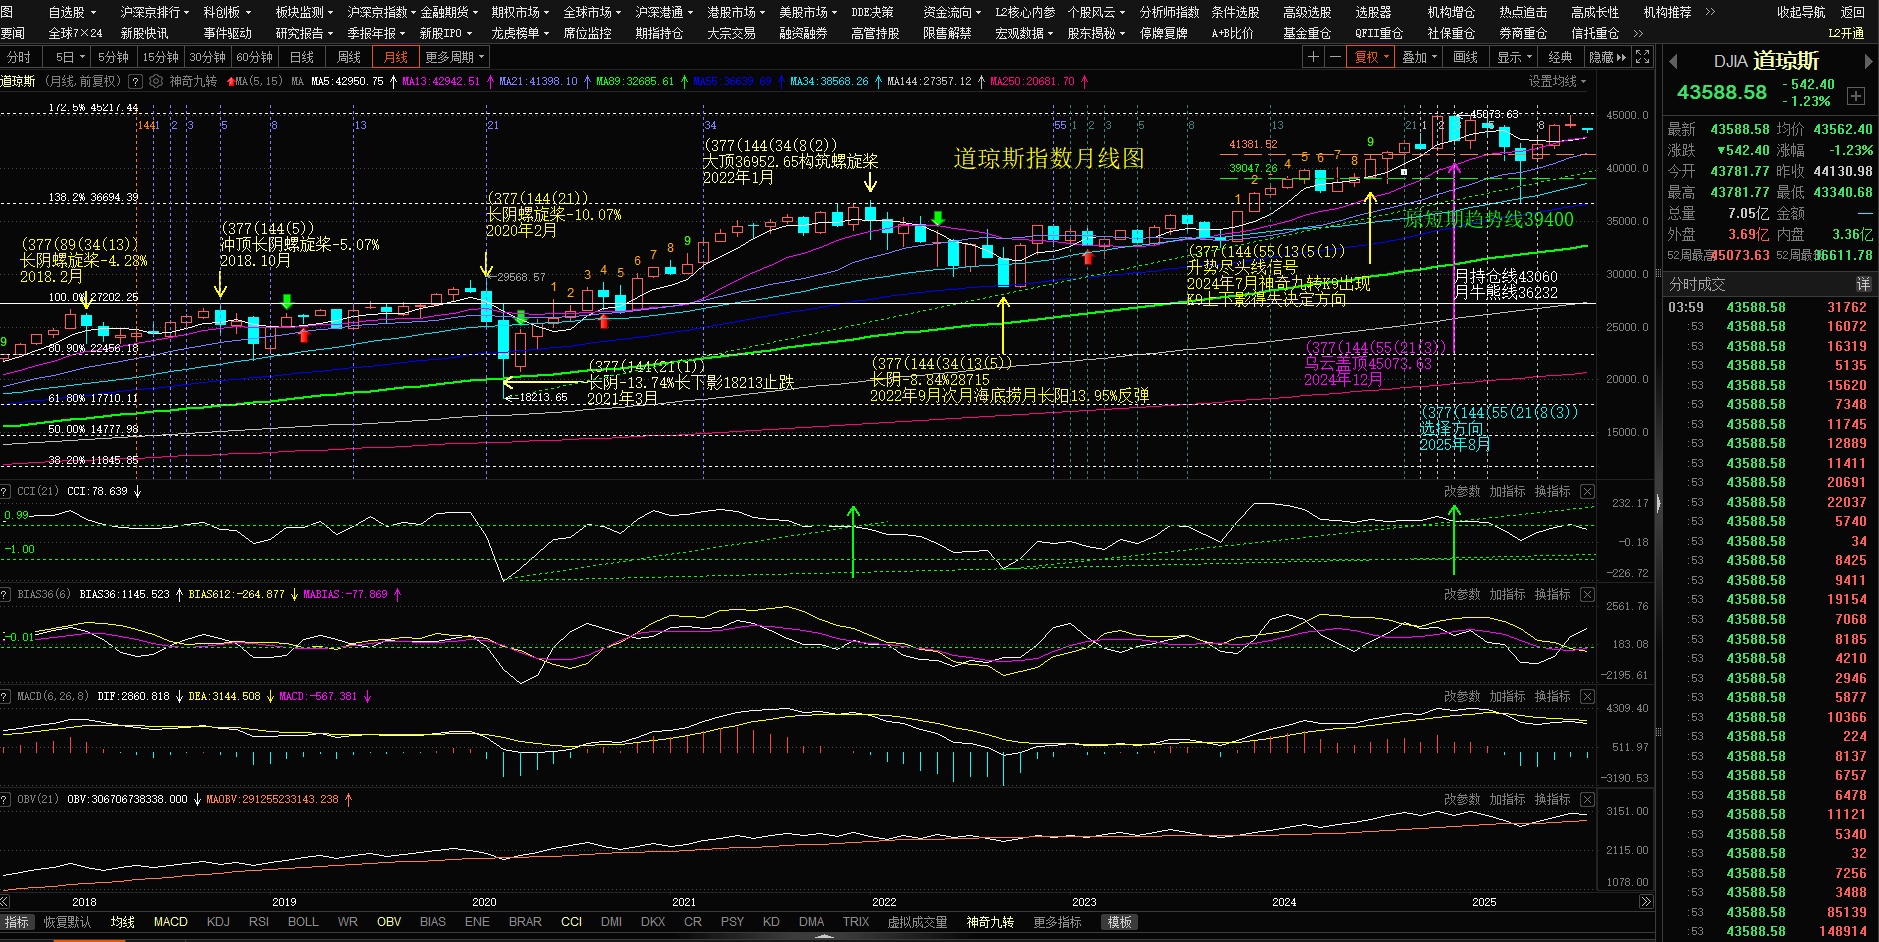Toggle the 复权 adjustment mode
This screenshot has width=1879, height=942.
coord(1370,57)
